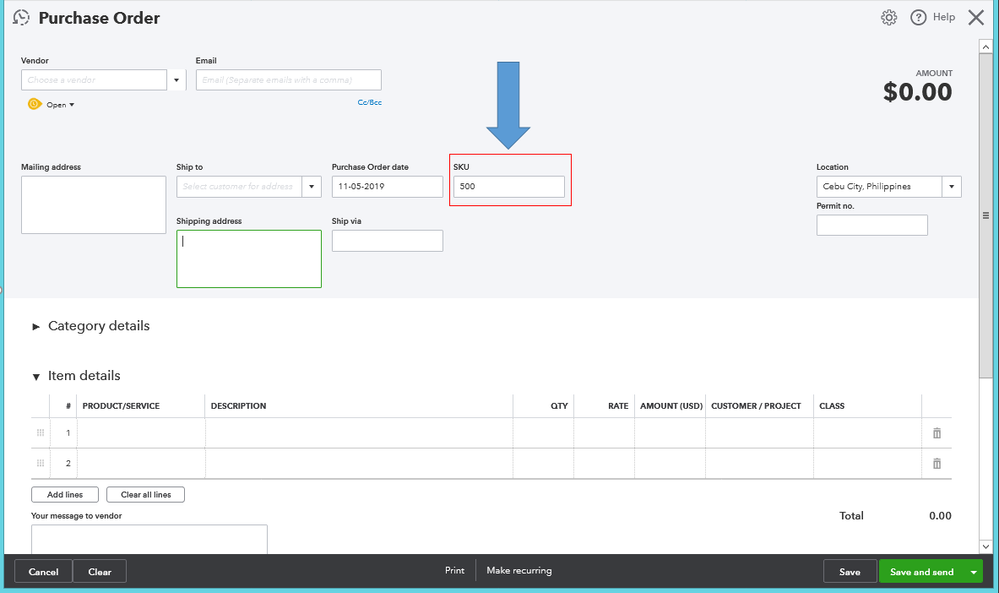The height and width of the screenshot is (593, 999).
Task: Click the Cancel button
Action: click(43, 571)
